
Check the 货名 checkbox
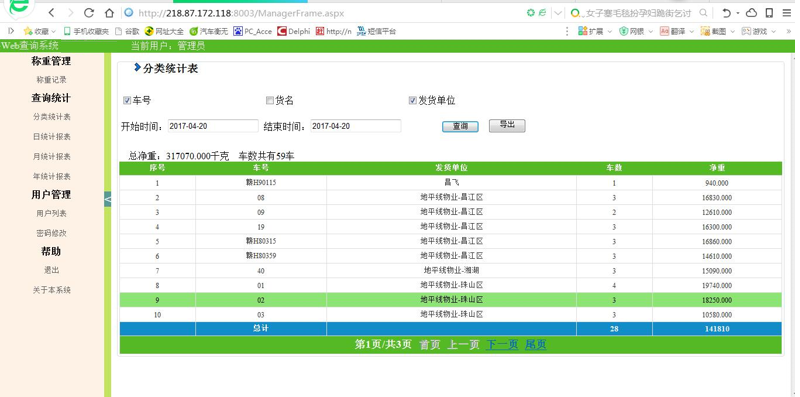270,101
